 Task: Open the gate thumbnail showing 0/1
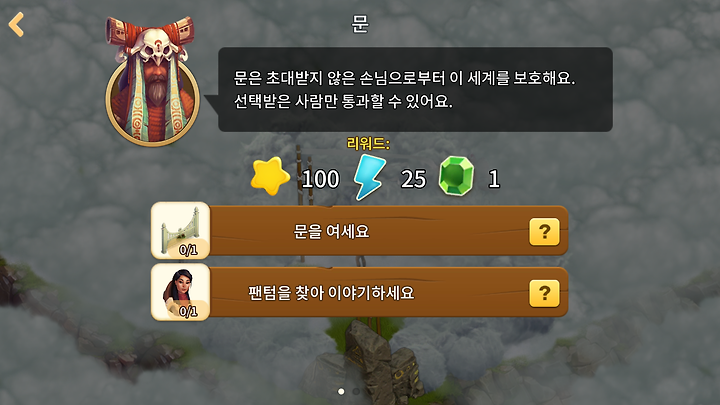(180, 231)
